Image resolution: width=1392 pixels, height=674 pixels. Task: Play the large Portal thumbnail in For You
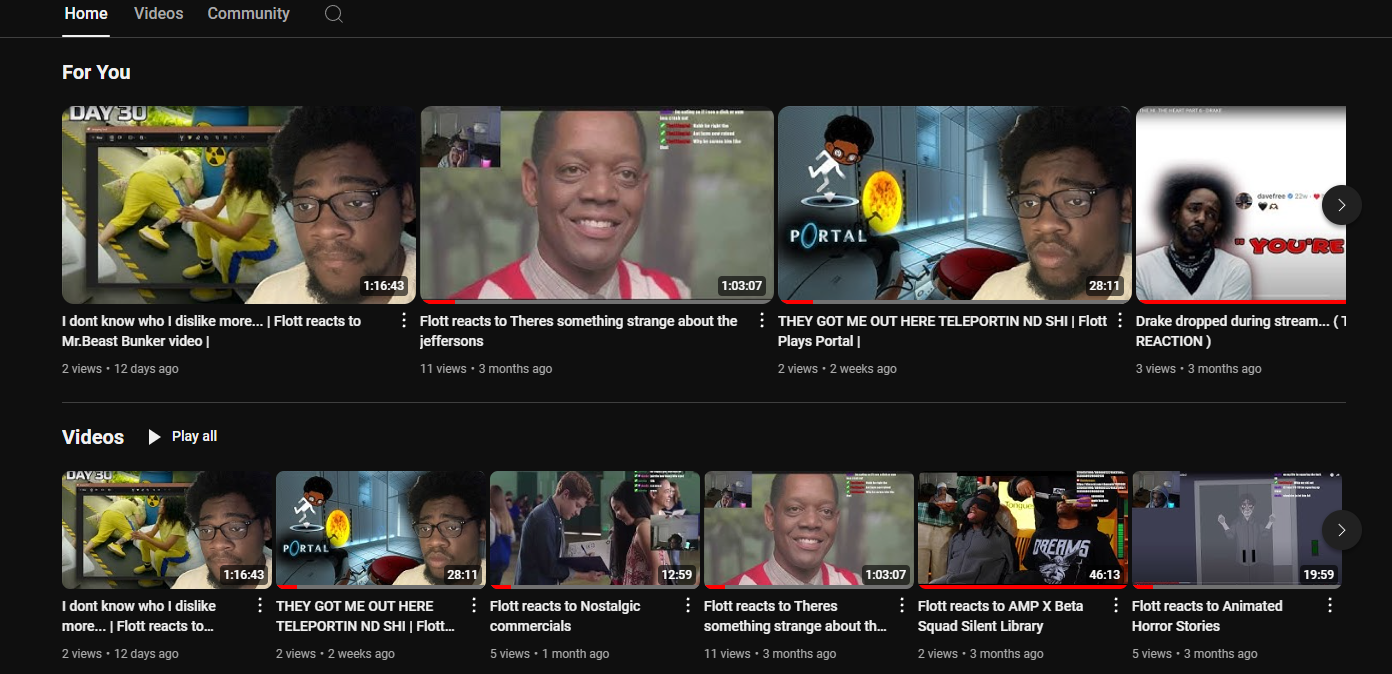click(x=955, y=205)
